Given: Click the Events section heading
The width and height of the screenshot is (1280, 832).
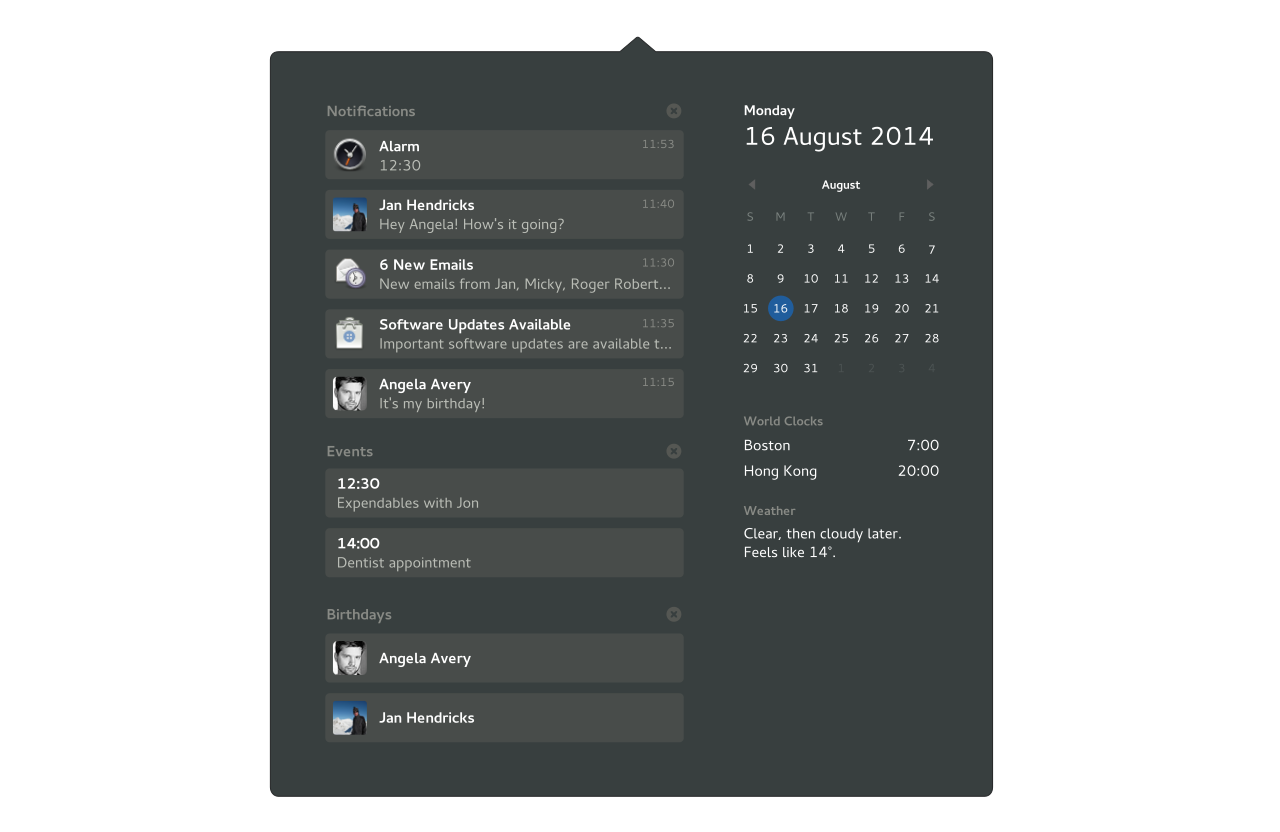Looking at the screenshot, I should pyautogui.click(x=350, y=451).
